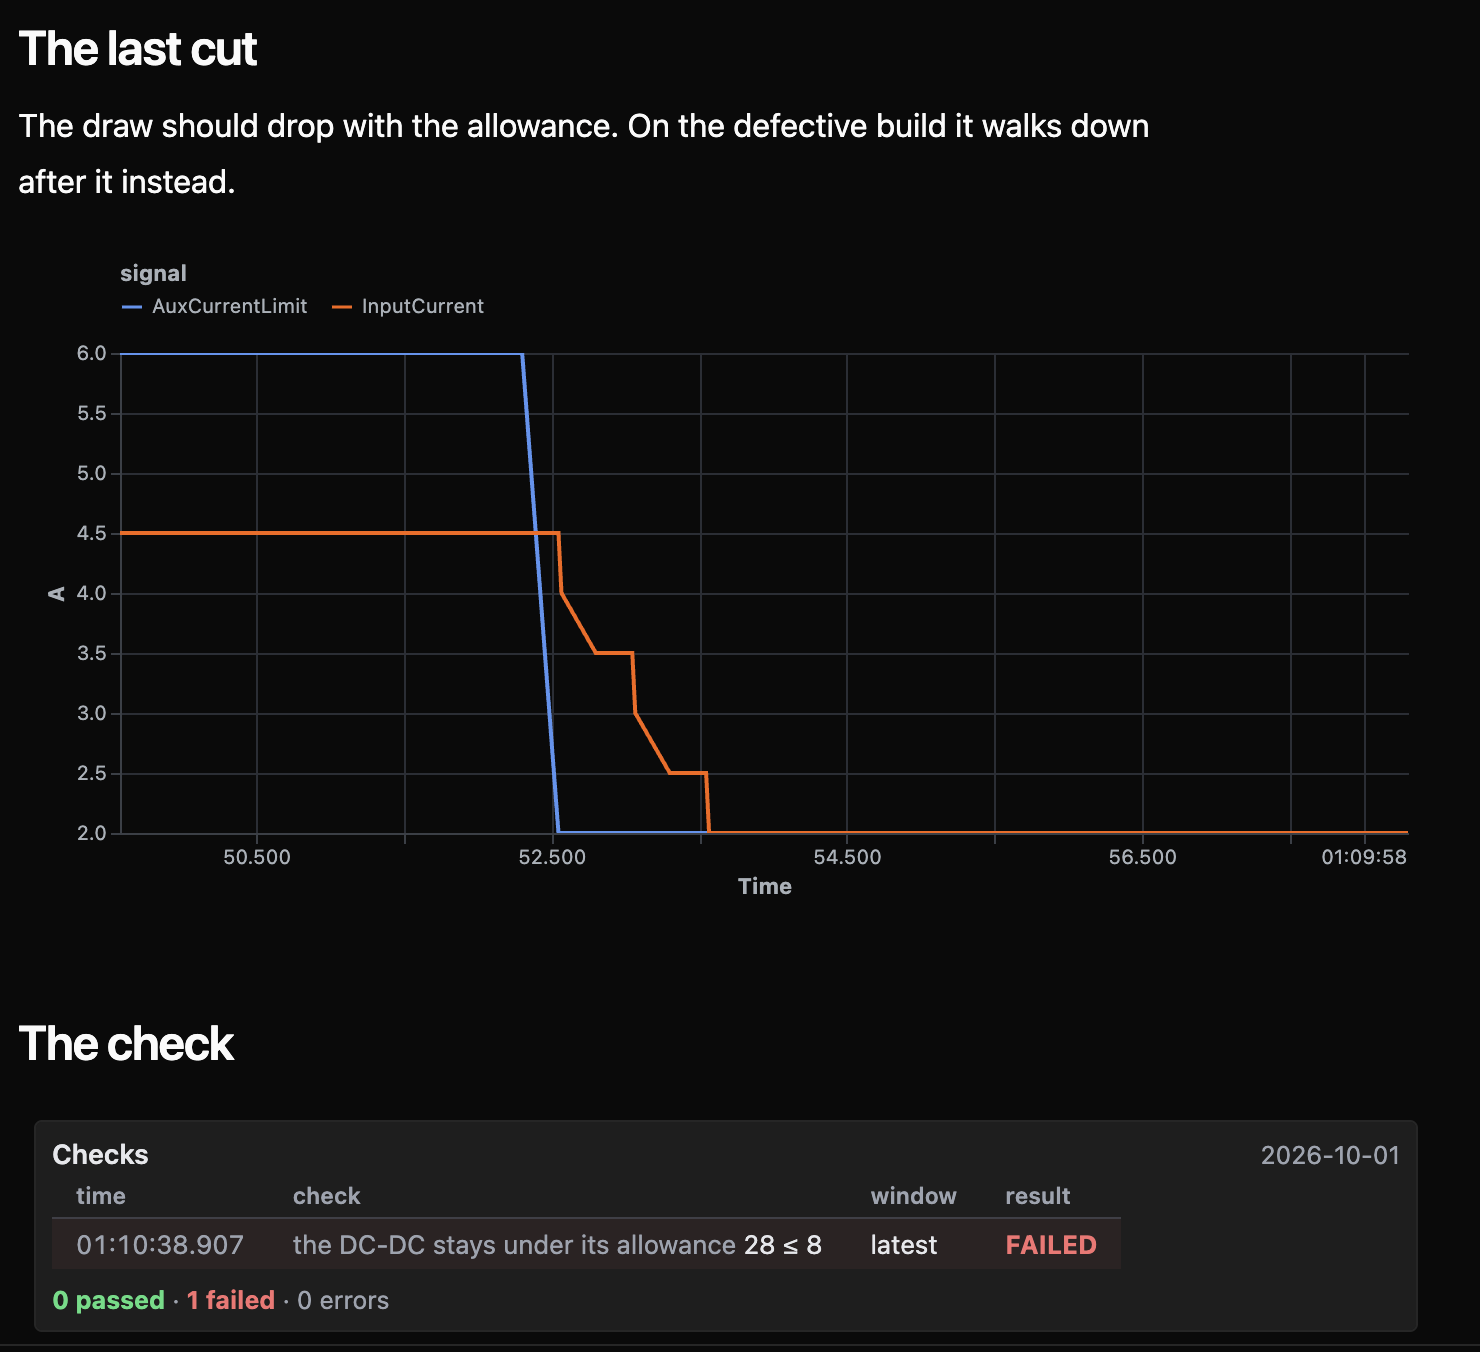This screenshot has height=1352, width=1480.
Task: Toggle the AuxCurrentLimit legend entry
Action: 214,306
